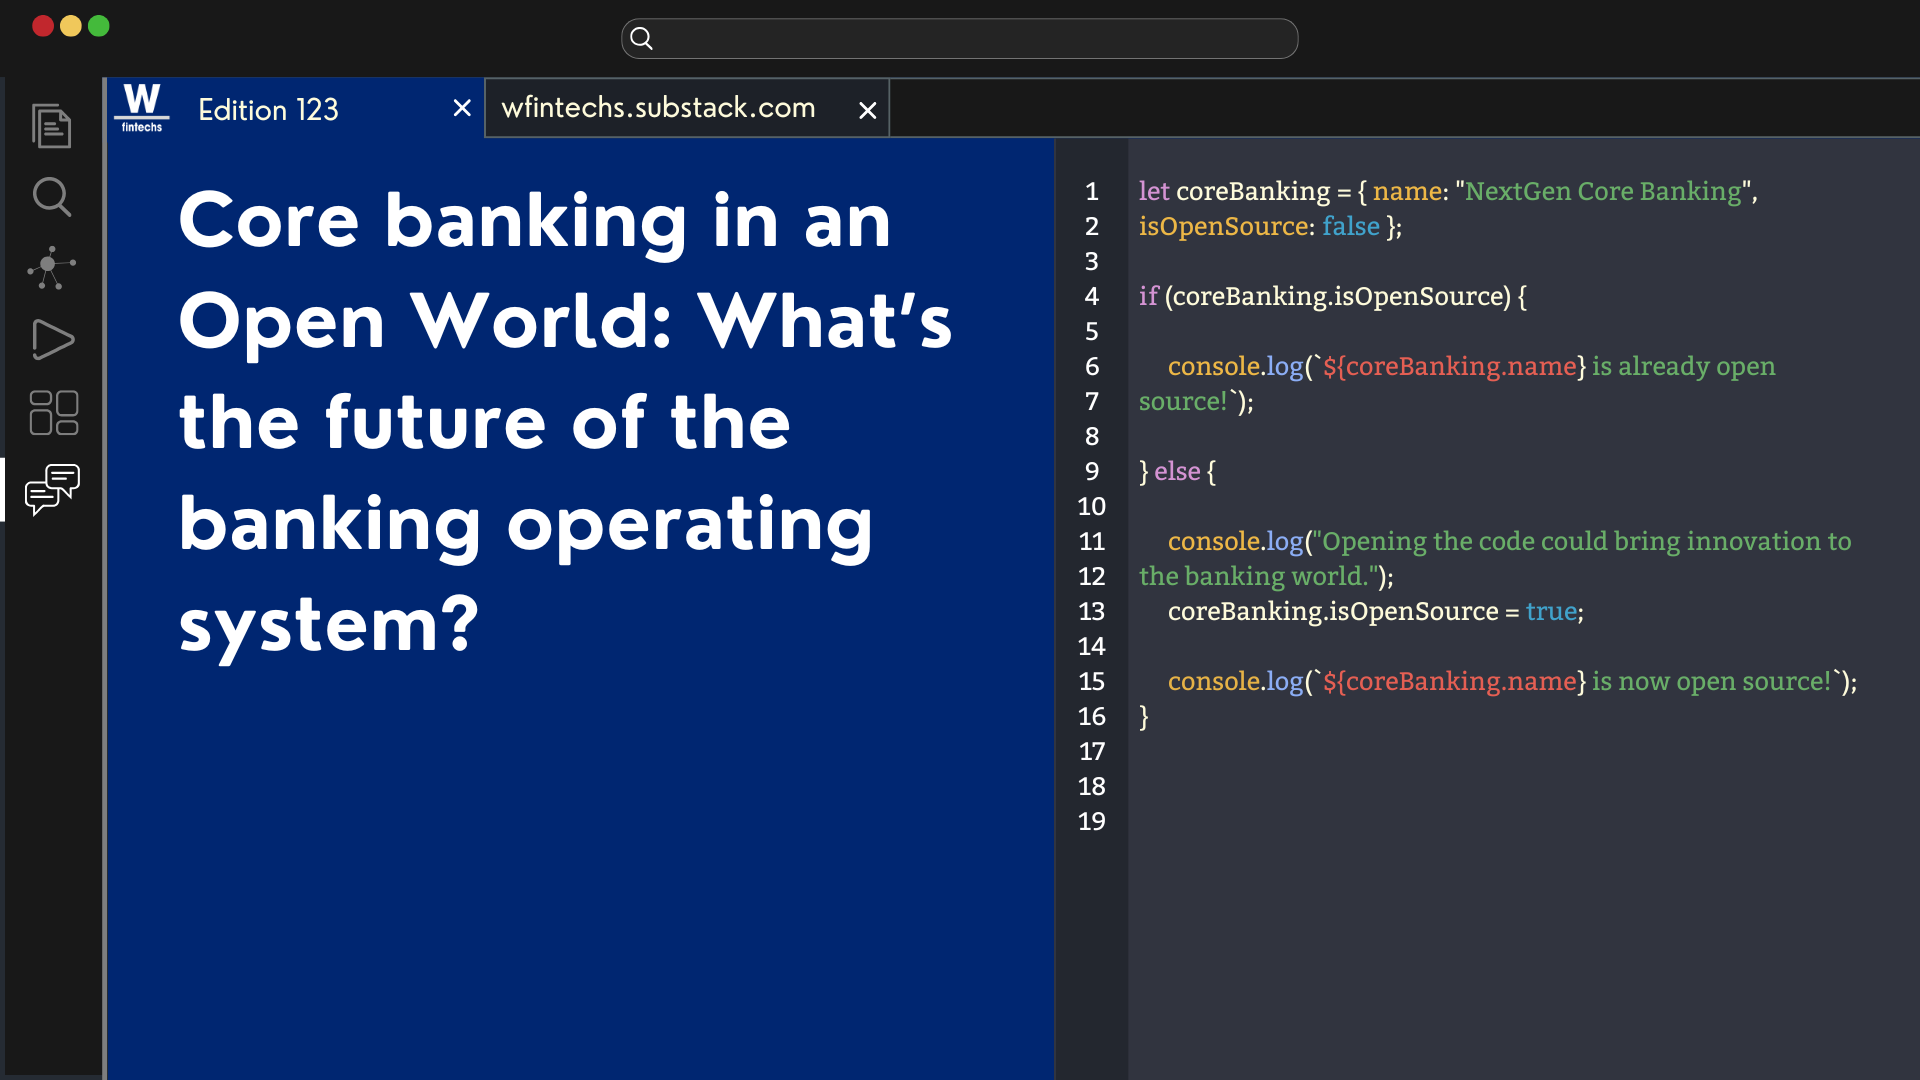1920x1080 pixels.
Task: Click the if statement on line 4
Action: tap(1146, 296)
